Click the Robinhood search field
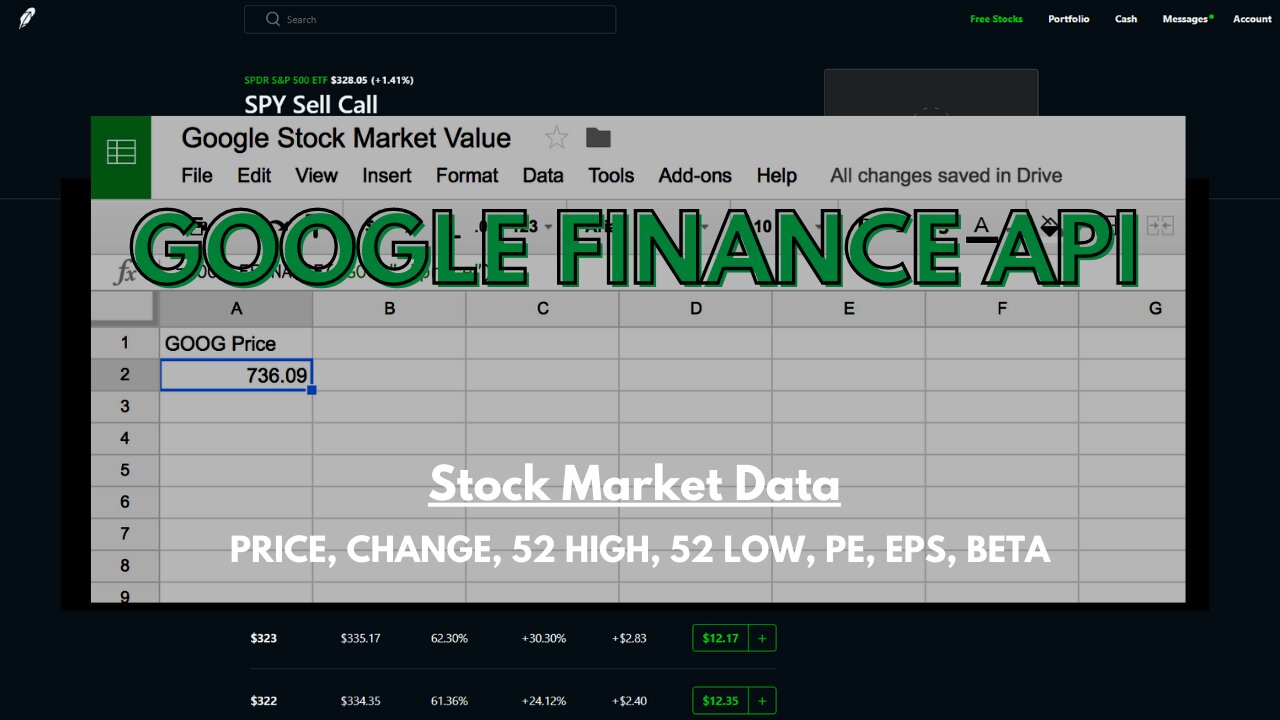This screenshot has width=1280, height=720. (x=430, y=19)
